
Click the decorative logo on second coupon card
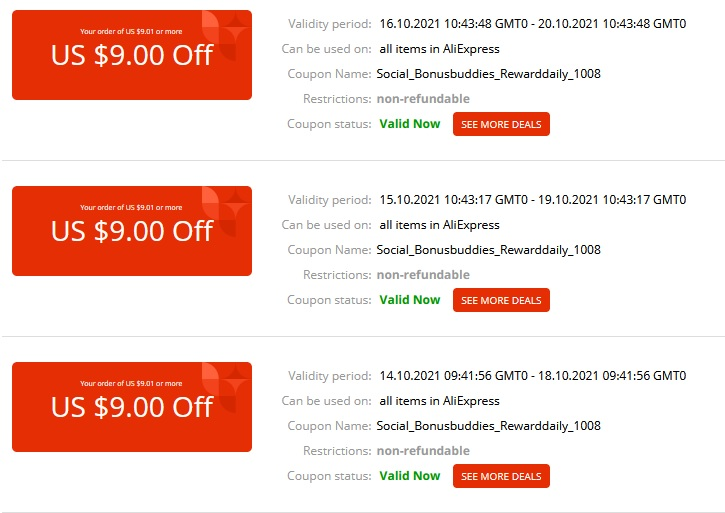pos(227,212)
